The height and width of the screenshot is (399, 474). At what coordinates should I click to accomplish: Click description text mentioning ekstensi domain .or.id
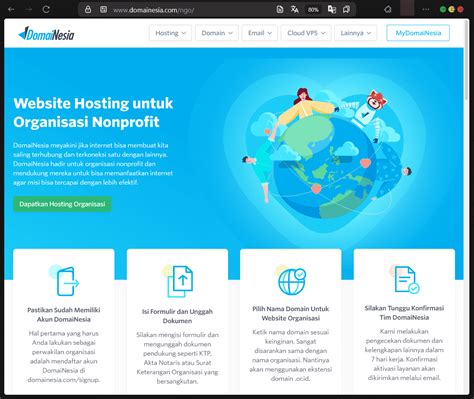tap(291, 355)
